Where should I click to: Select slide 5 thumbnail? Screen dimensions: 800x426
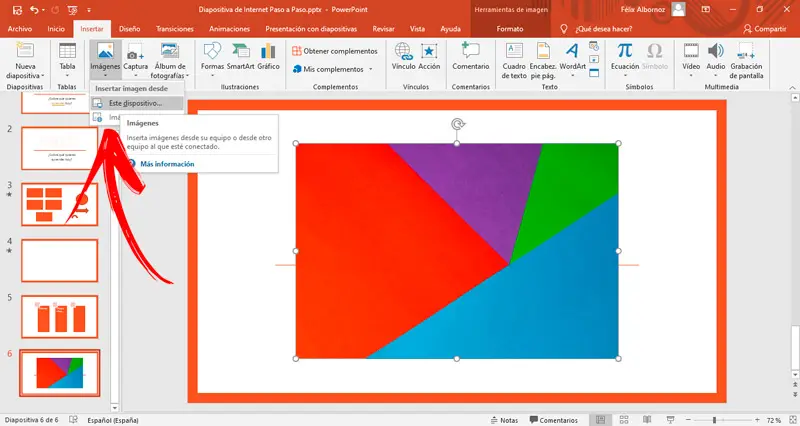[x=59, y=316]
